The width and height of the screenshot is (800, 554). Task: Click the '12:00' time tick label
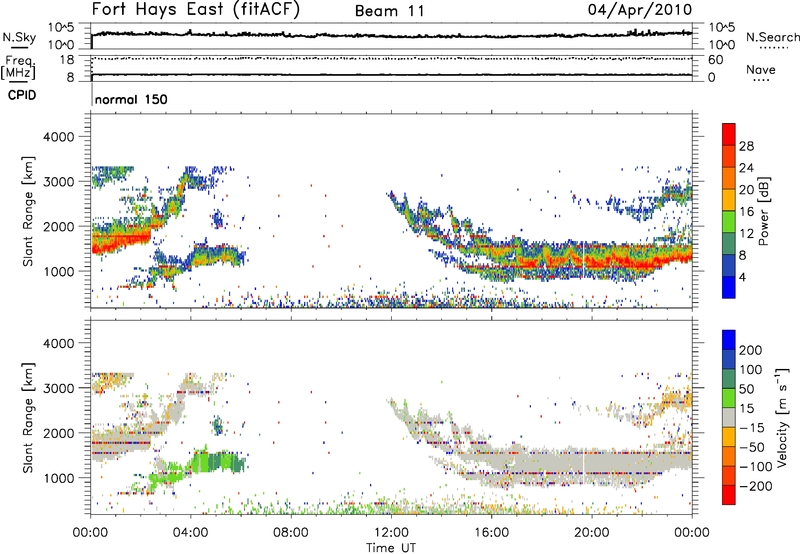tap(391, 533)
